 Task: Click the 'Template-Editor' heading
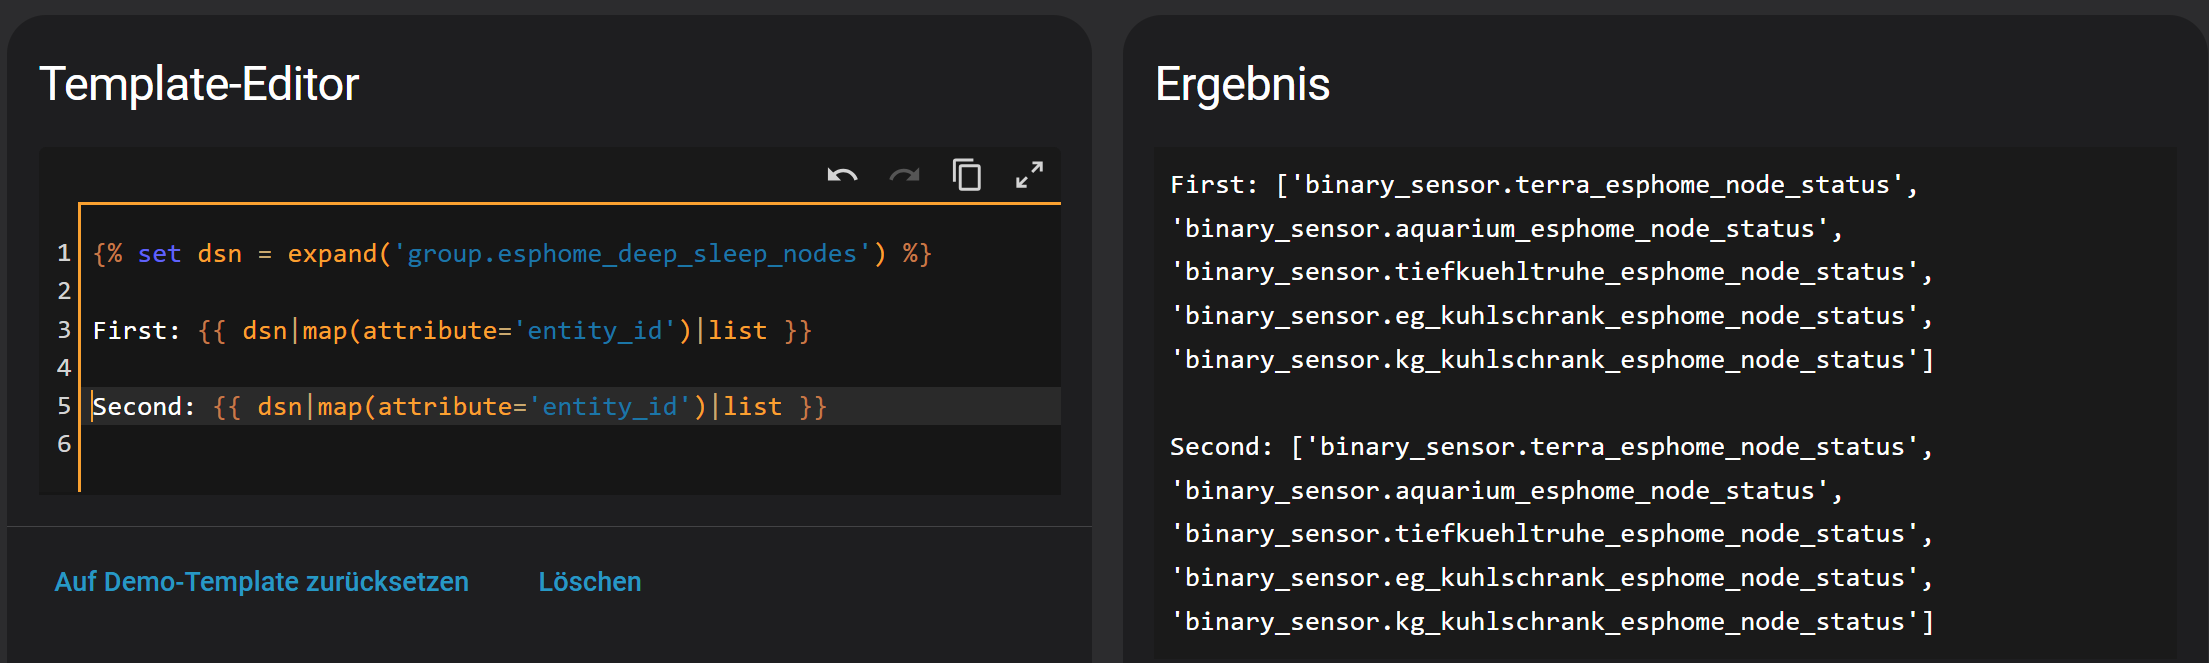(199, 84)
